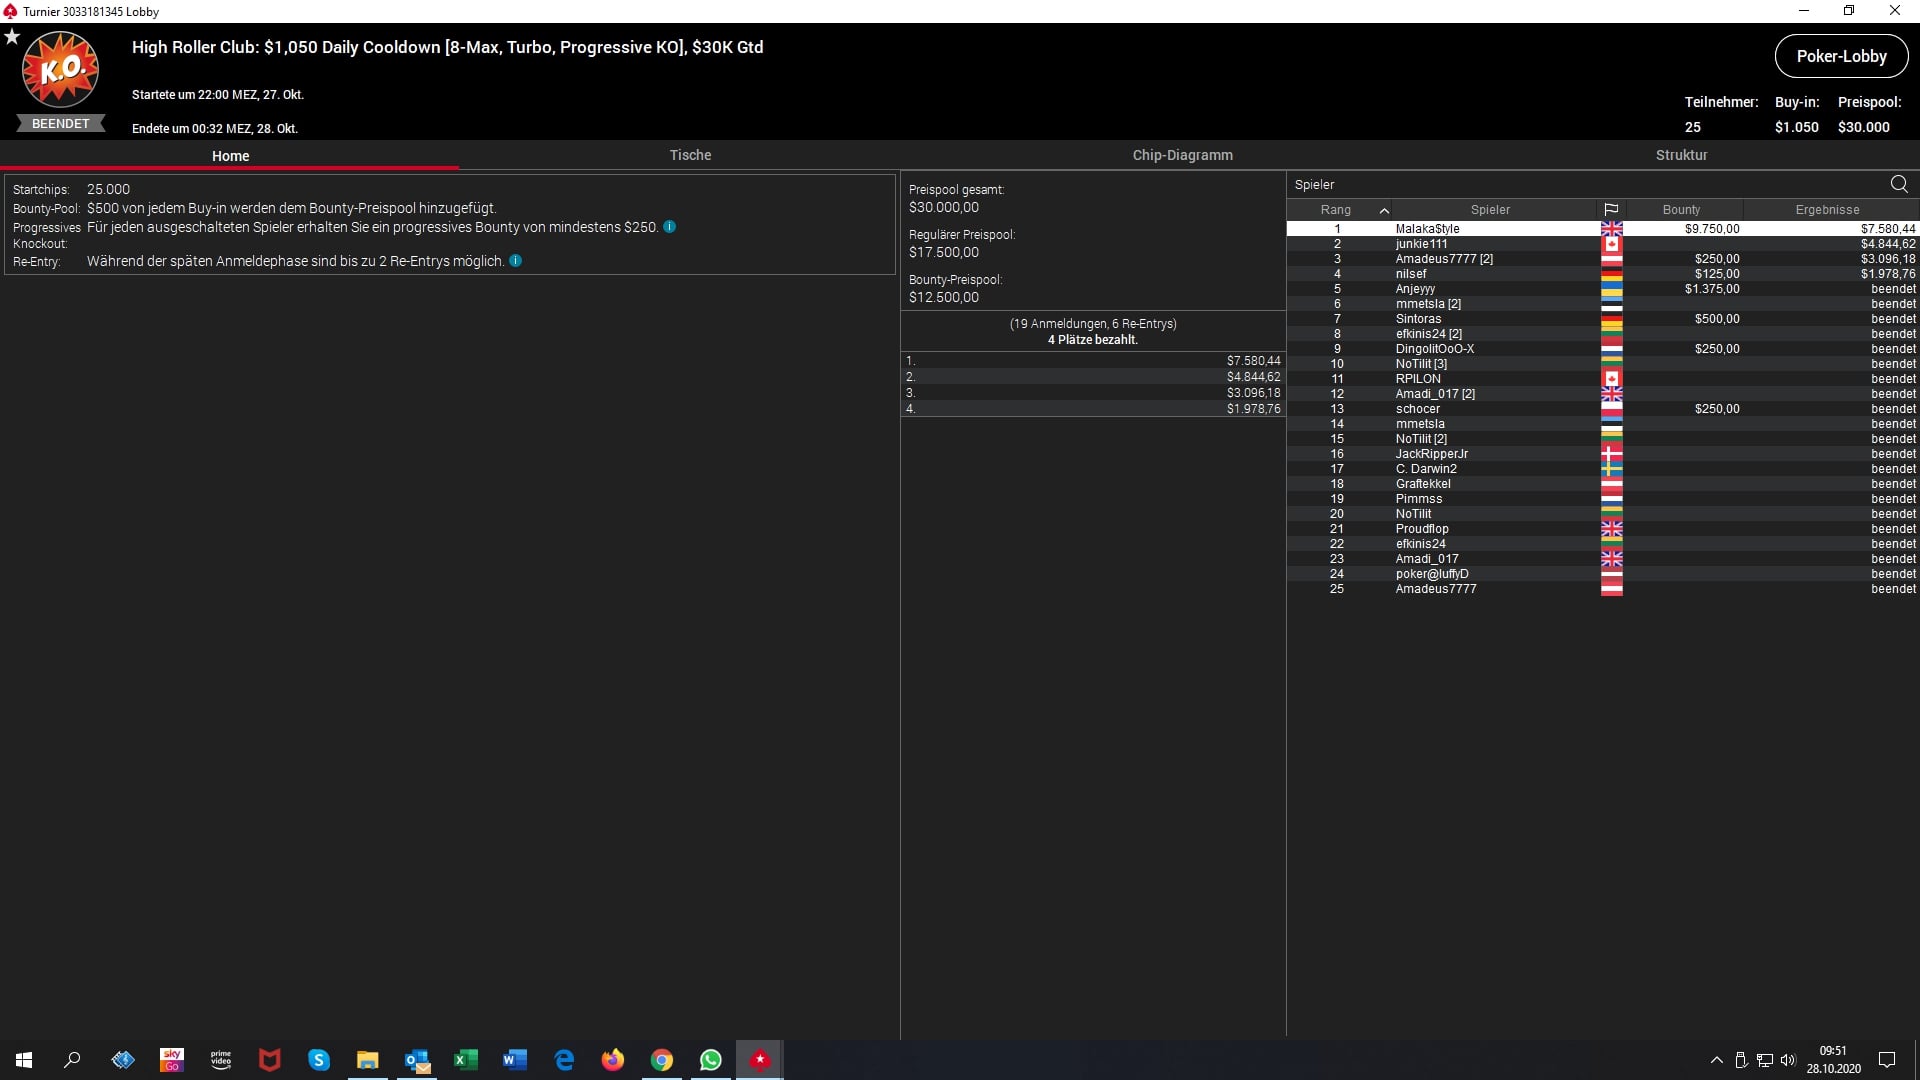The width and height of the screenshot is (1920, 1080).
Task: Click the Poker-Lobby button
Action: coord(1841,56)
